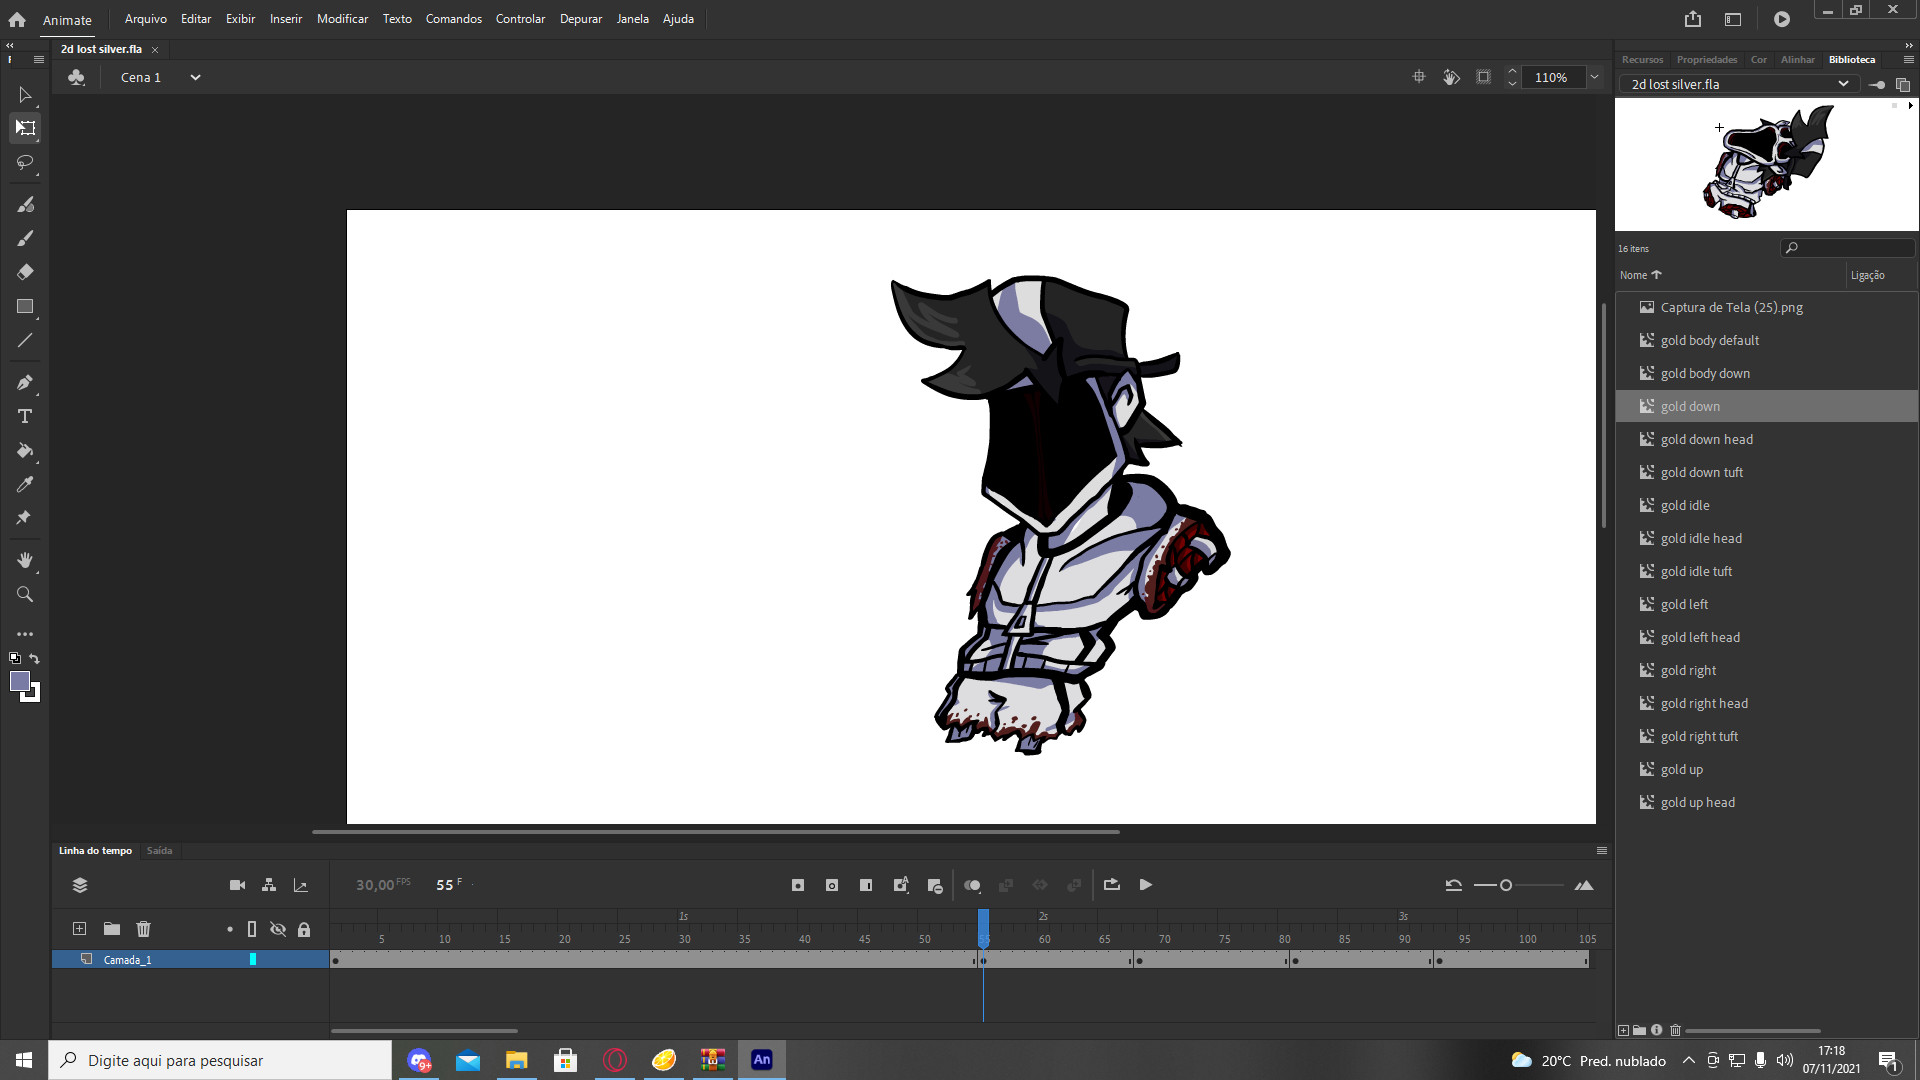Play the timeline animation

click(x=1146, y=885)
